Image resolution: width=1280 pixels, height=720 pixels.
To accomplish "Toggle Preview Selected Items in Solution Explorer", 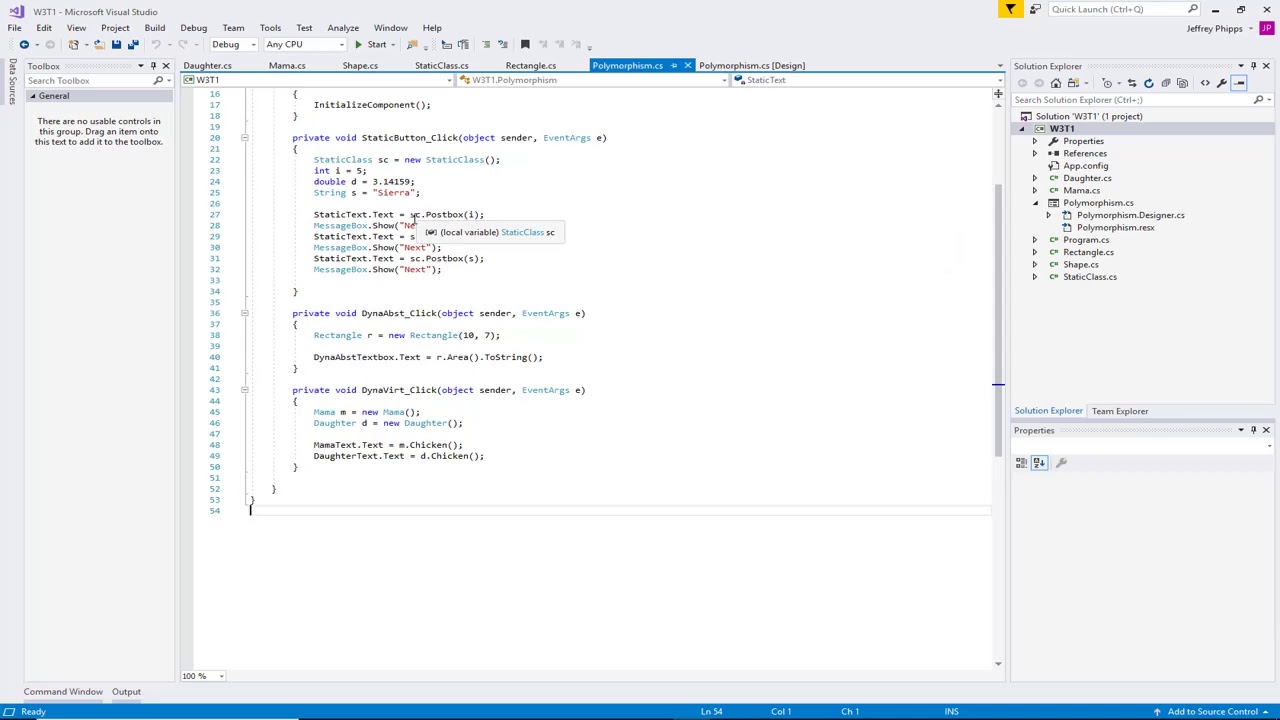I will [x=1239, y=83].
